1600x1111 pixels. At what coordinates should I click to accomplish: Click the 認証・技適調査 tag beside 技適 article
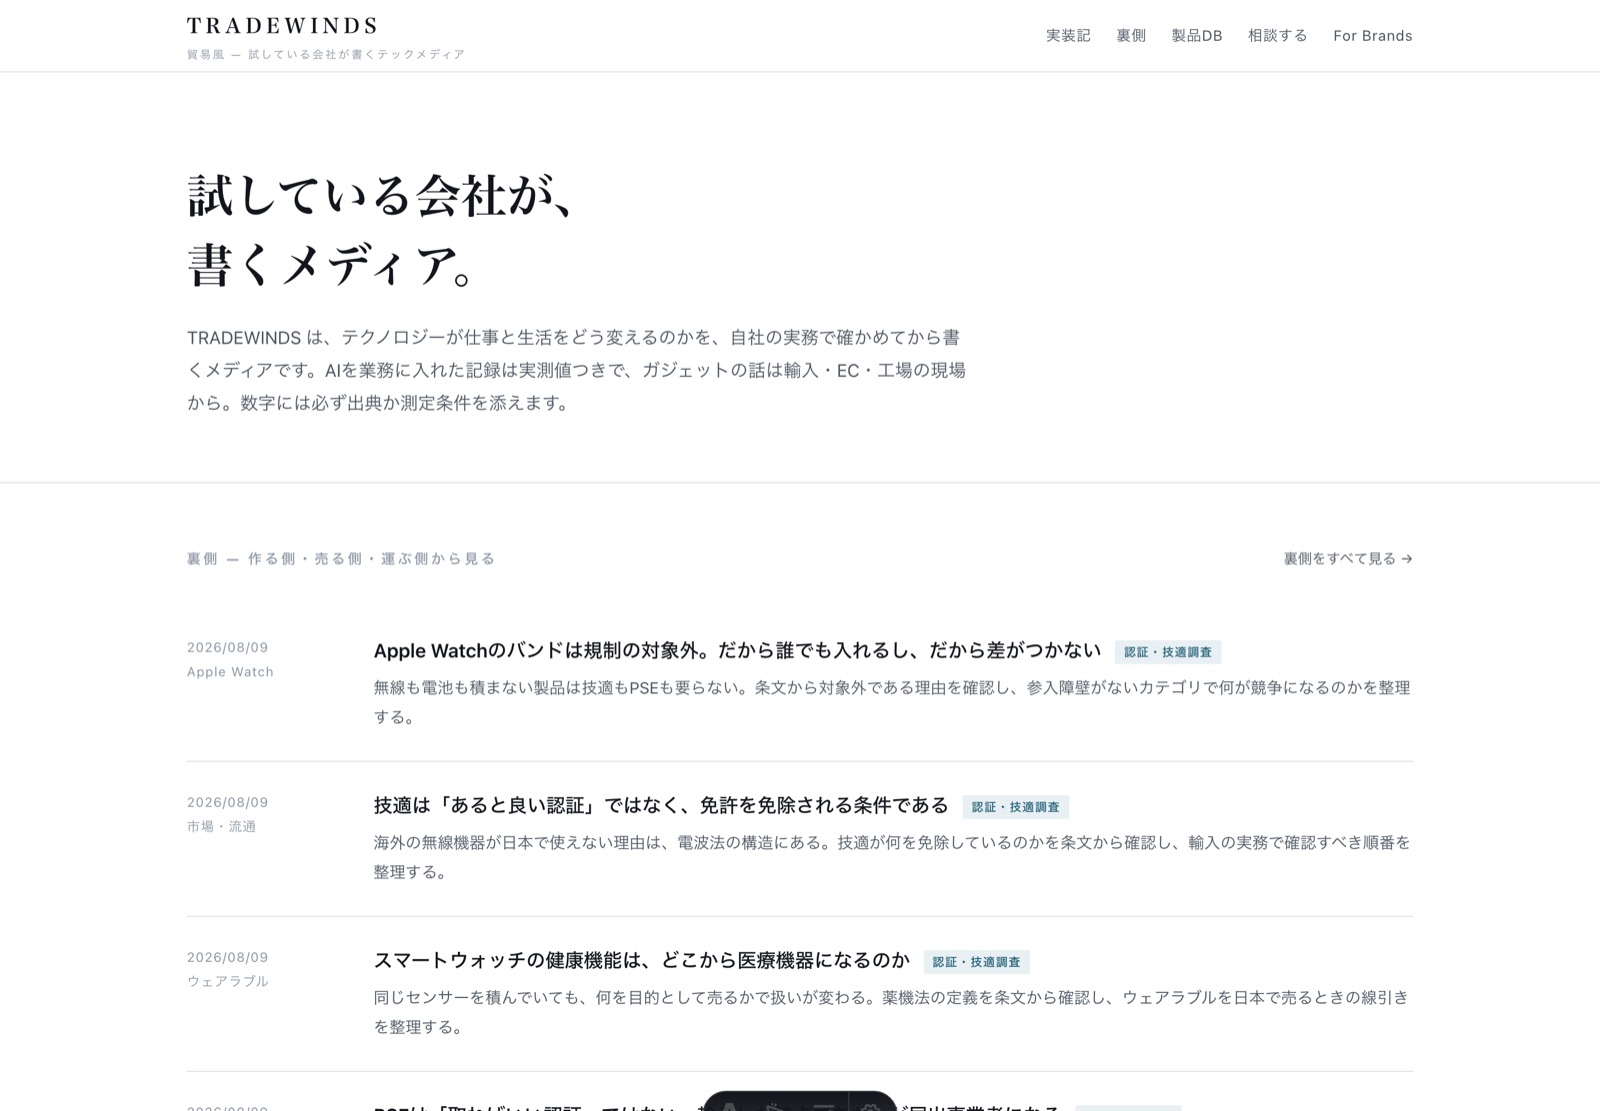point(1016,807)
